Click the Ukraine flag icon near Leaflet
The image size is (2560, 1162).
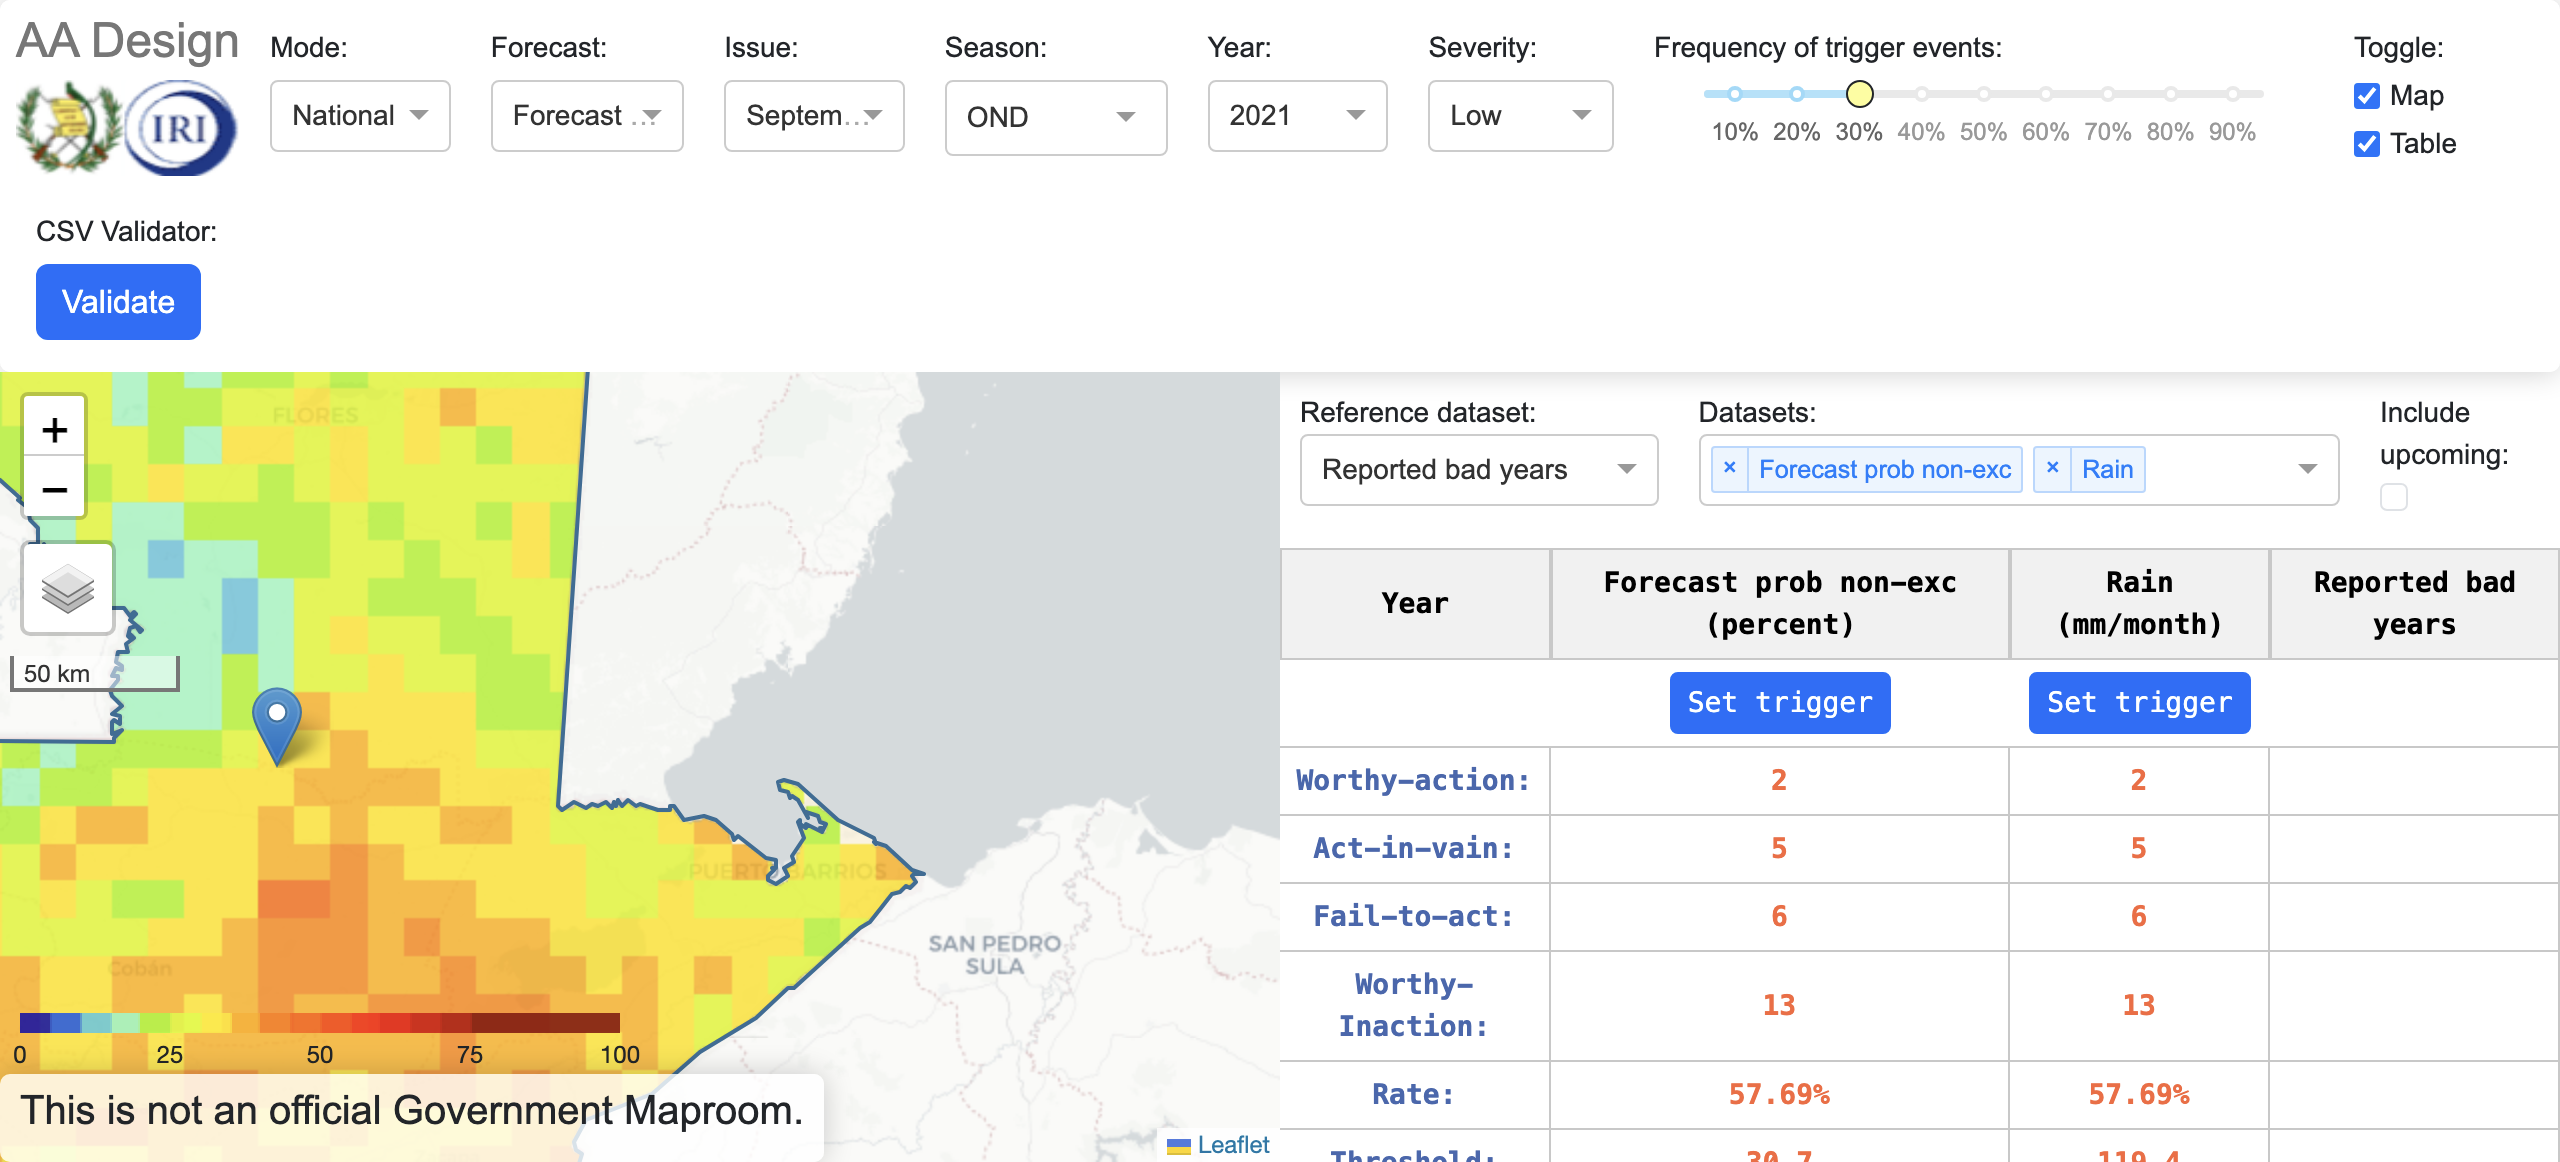click(1178, 1145)
